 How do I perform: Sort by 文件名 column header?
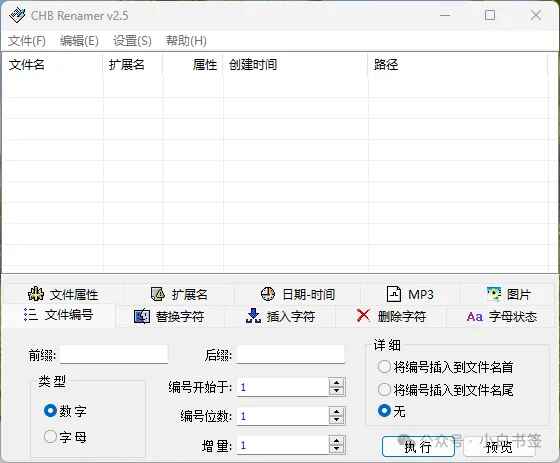(53, 65)
